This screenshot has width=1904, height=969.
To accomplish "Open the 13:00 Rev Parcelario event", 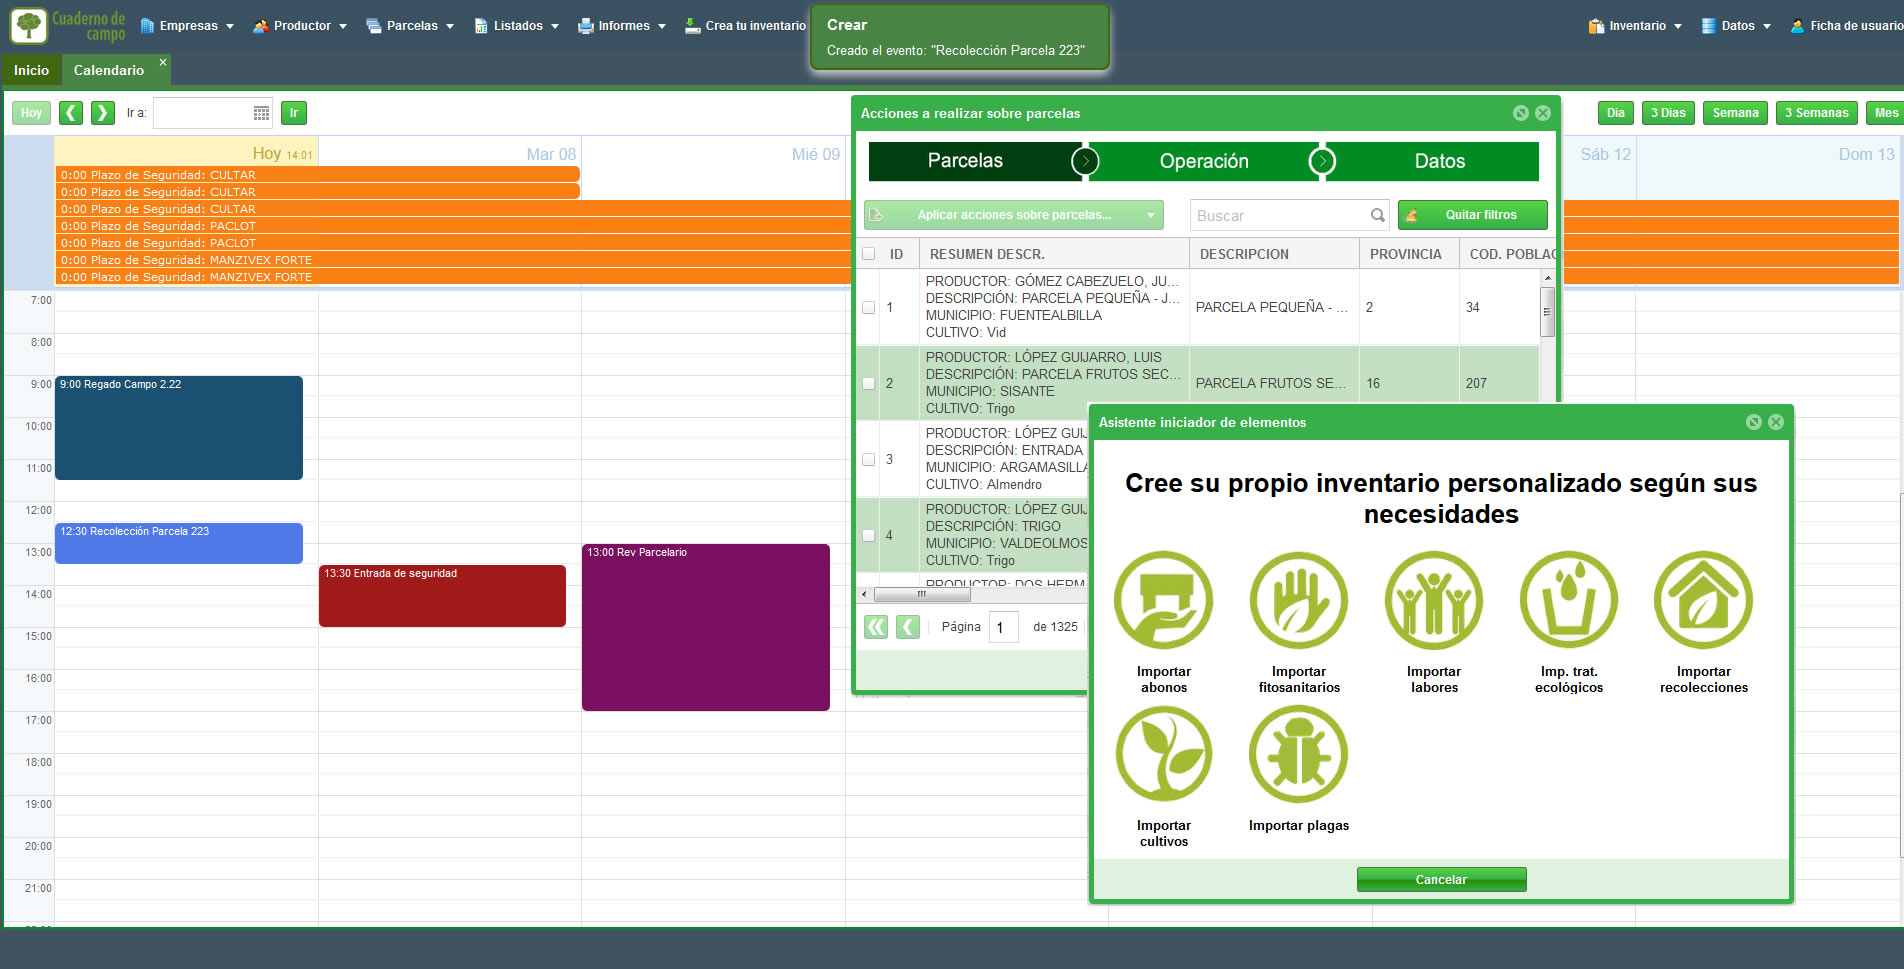I will pos(706,627).
